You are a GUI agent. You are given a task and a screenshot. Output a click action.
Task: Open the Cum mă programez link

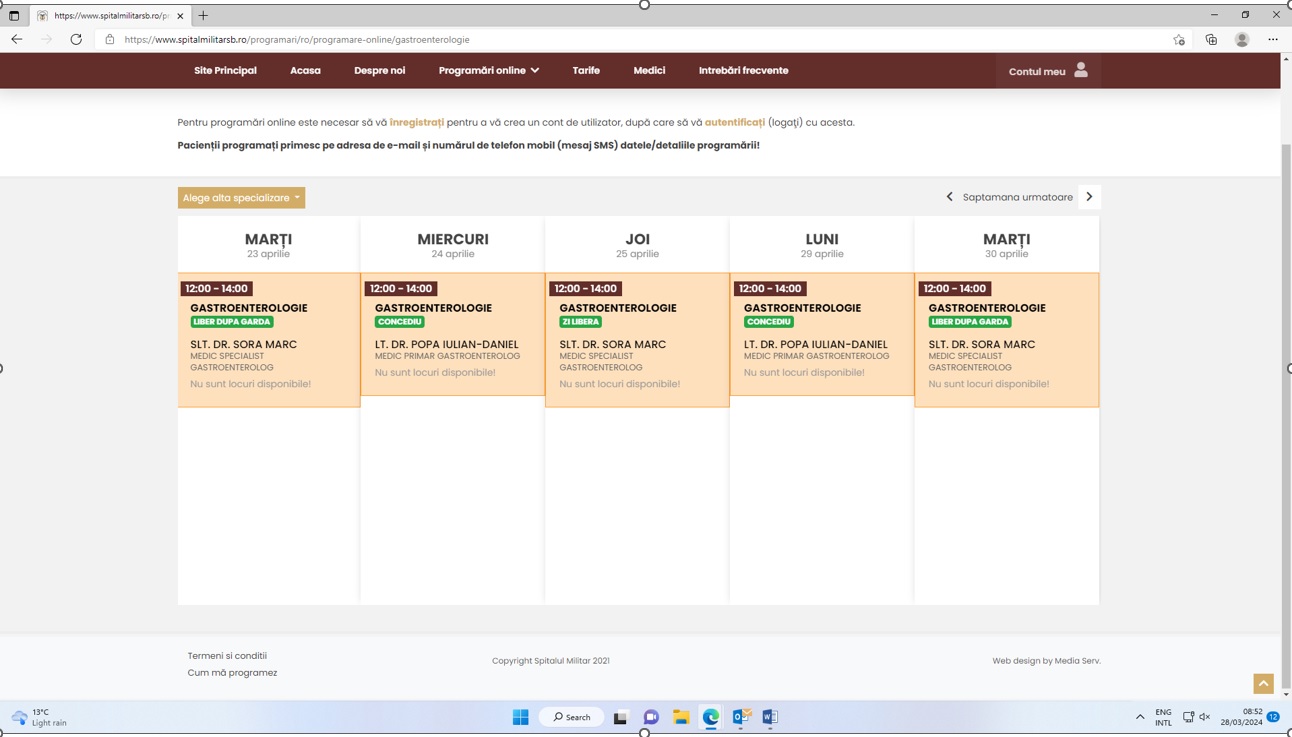(232, 673)
